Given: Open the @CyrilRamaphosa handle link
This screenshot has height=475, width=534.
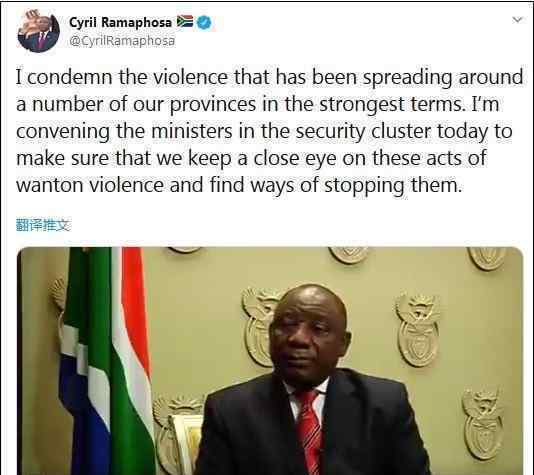Looking at the screenshot, I should (x=122, y=41).
